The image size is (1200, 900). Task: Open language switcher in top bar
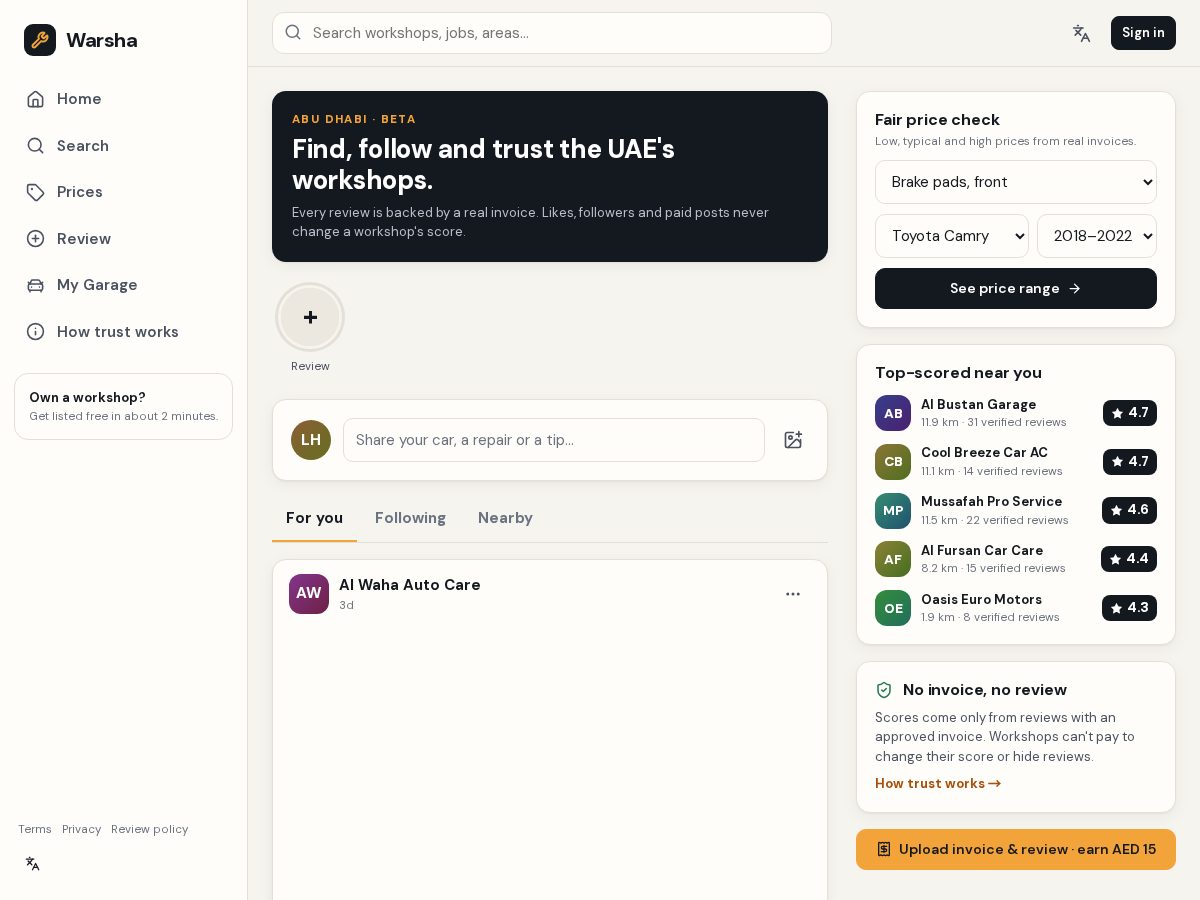pyautogui.click(x=1081, y=33)
